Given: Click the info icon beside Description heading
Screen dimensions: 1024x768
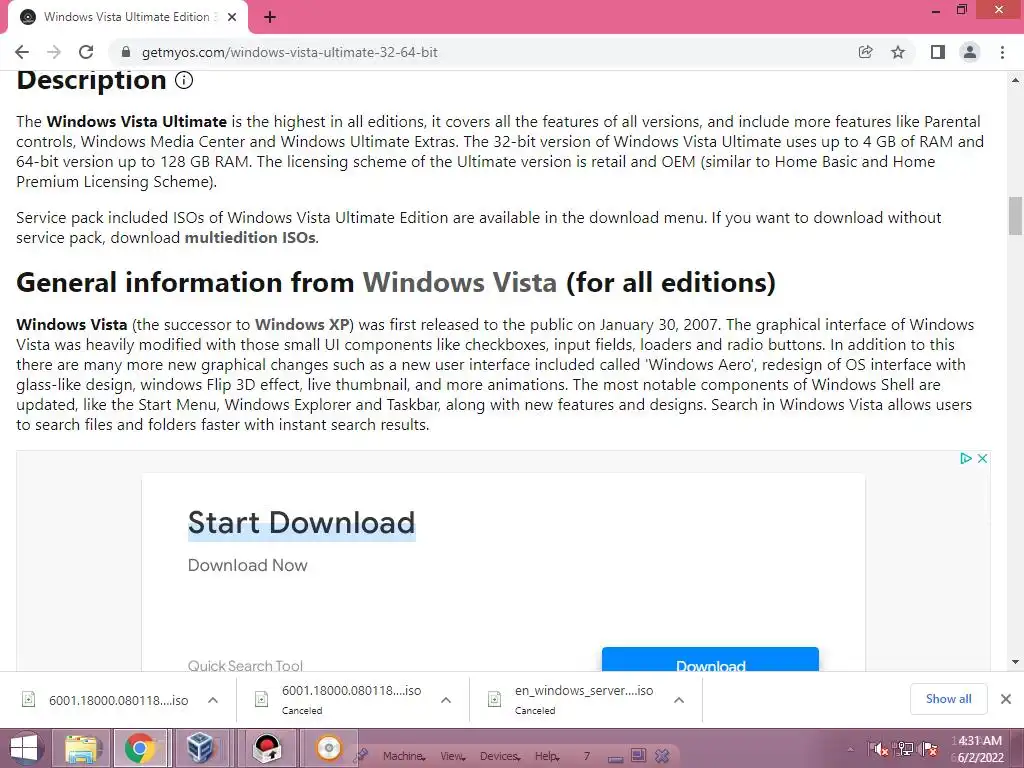Looking at the screenshot, I should pos(184,80).
